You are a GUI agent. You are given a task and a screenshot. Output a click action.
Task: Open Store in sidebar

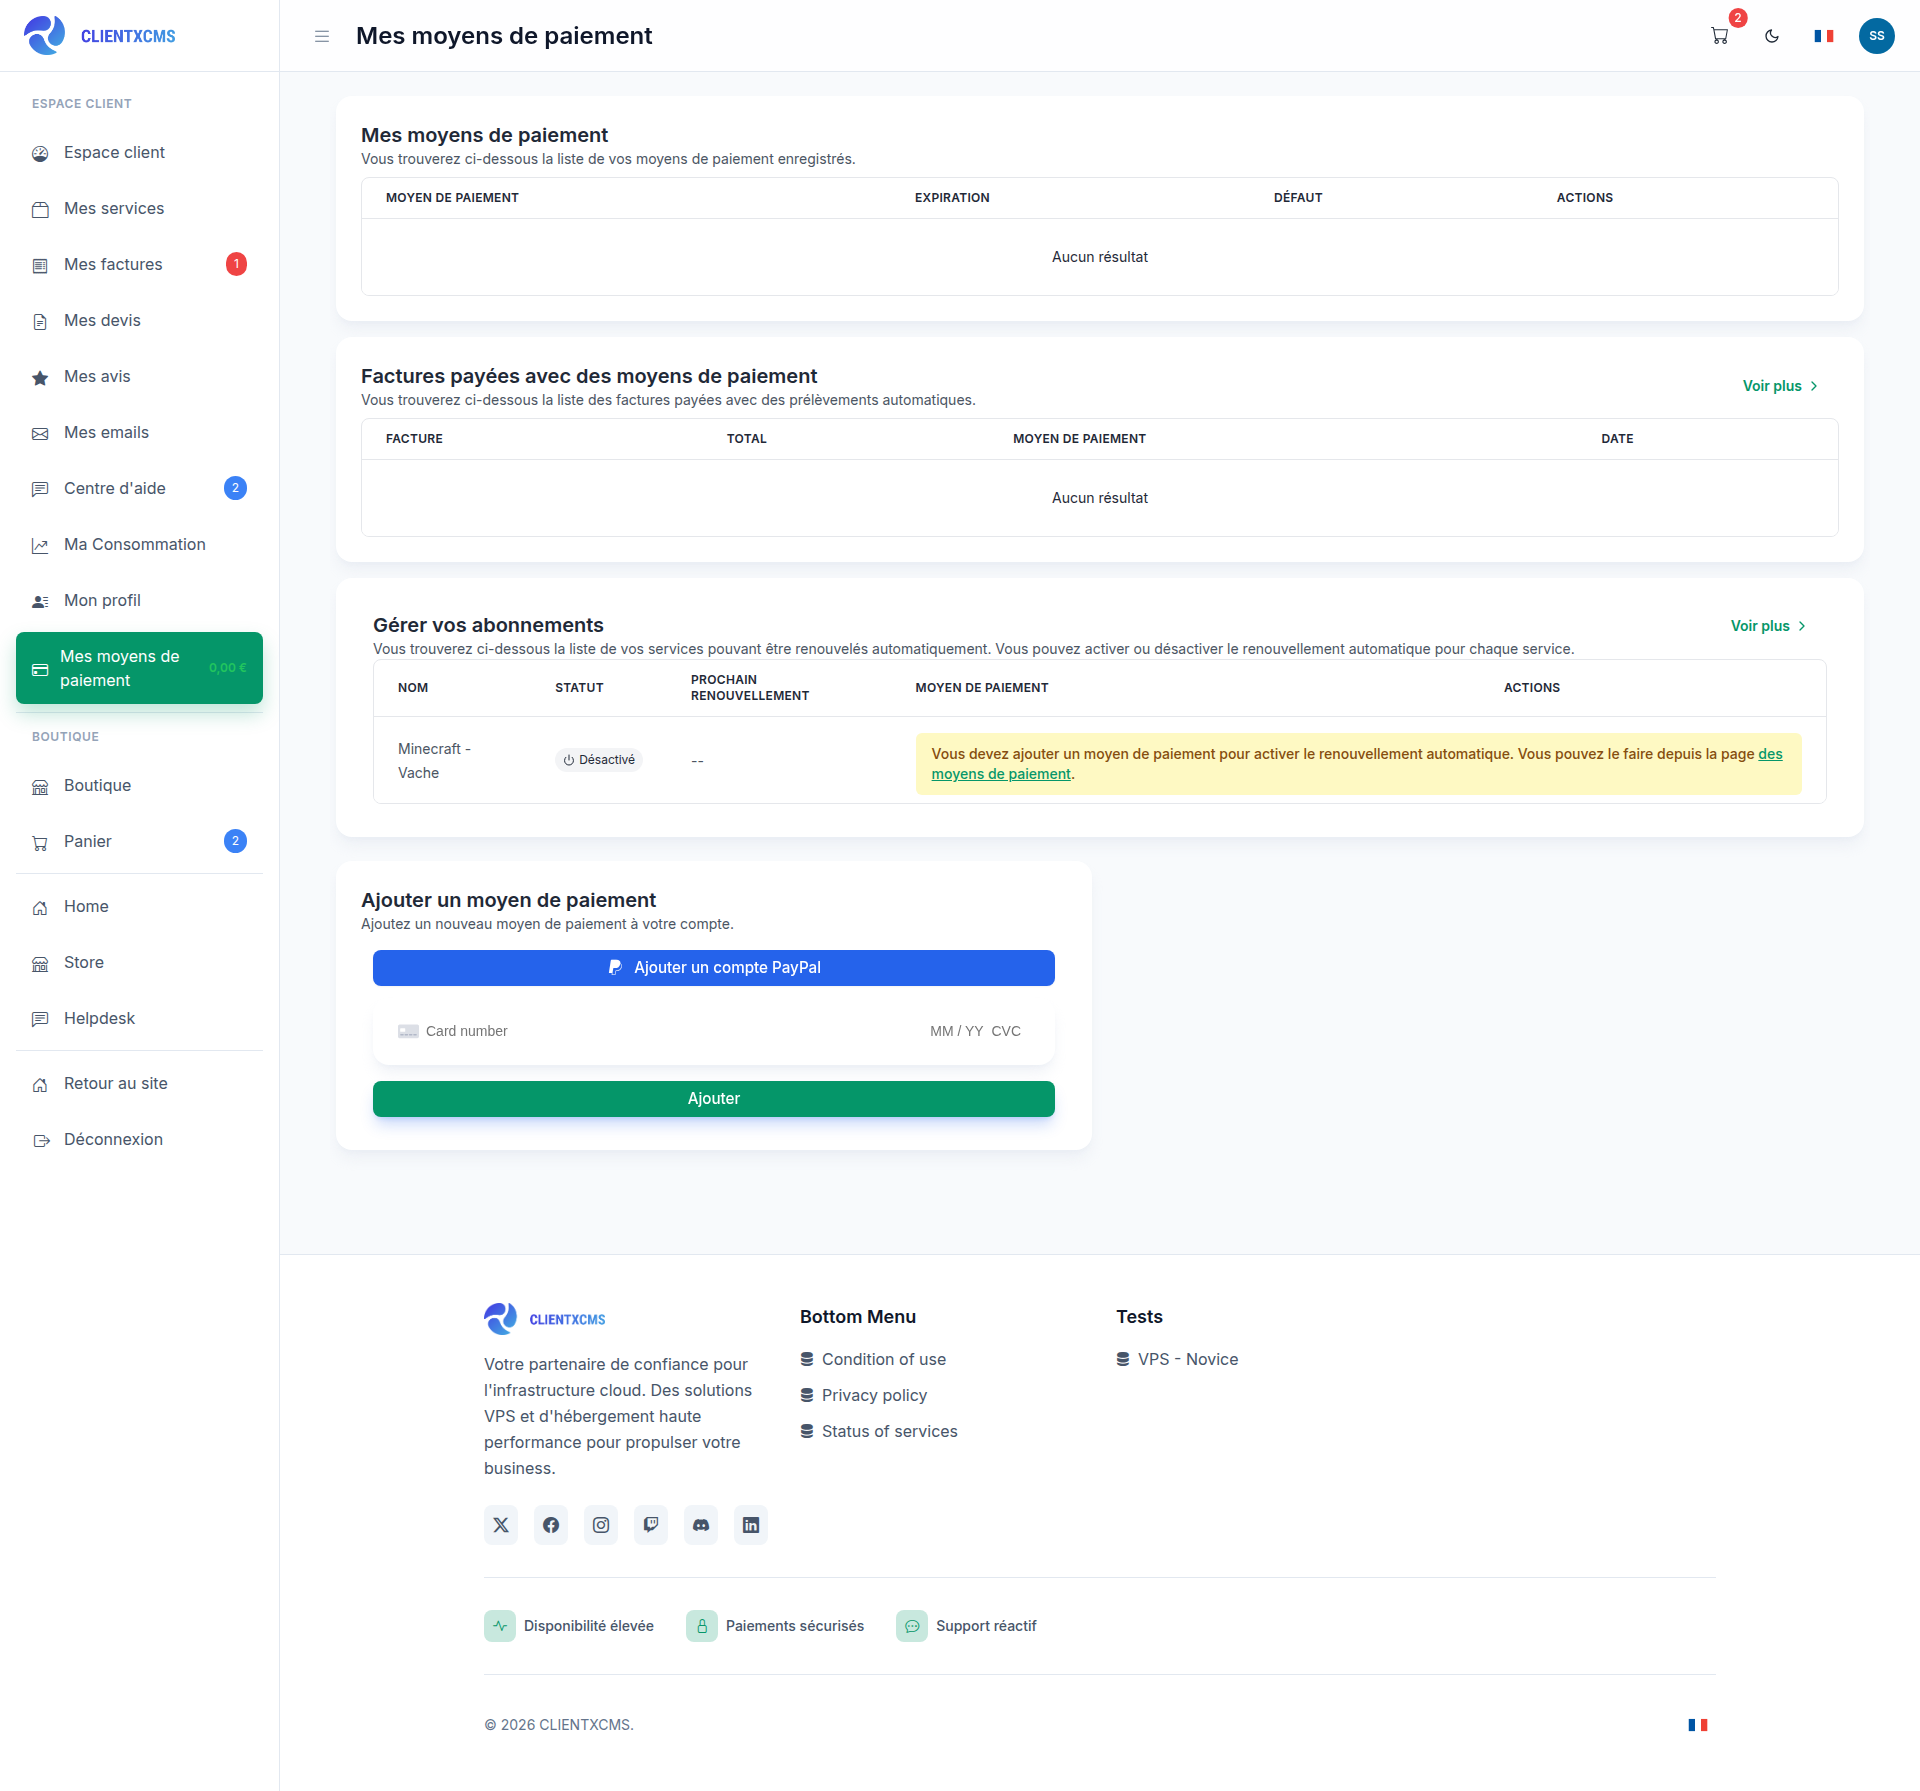(139, 962)
